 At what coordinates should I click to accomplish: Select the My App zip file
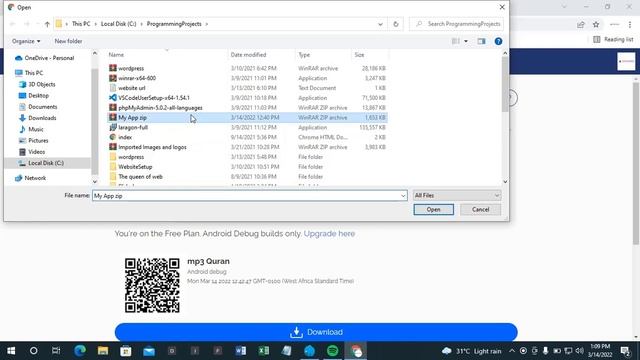coord(247,118)
